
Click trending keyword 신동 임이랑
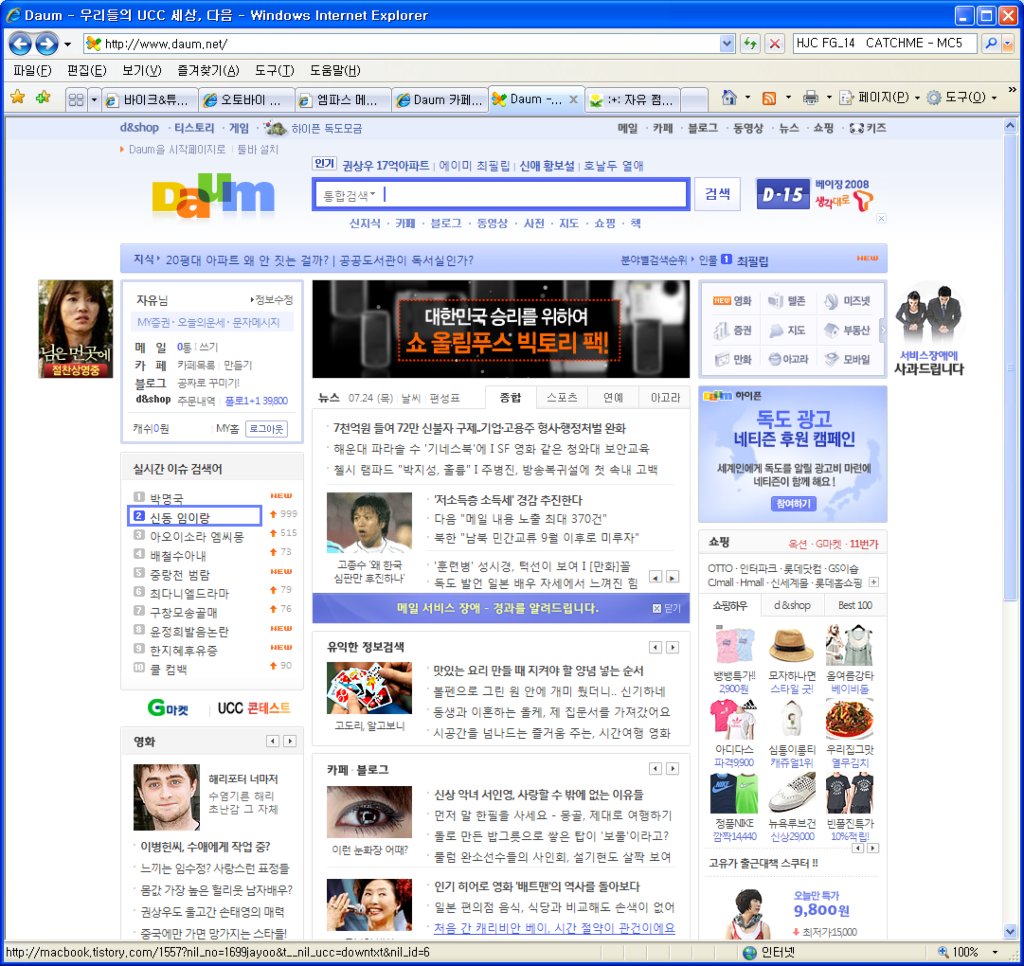point(180,518)
